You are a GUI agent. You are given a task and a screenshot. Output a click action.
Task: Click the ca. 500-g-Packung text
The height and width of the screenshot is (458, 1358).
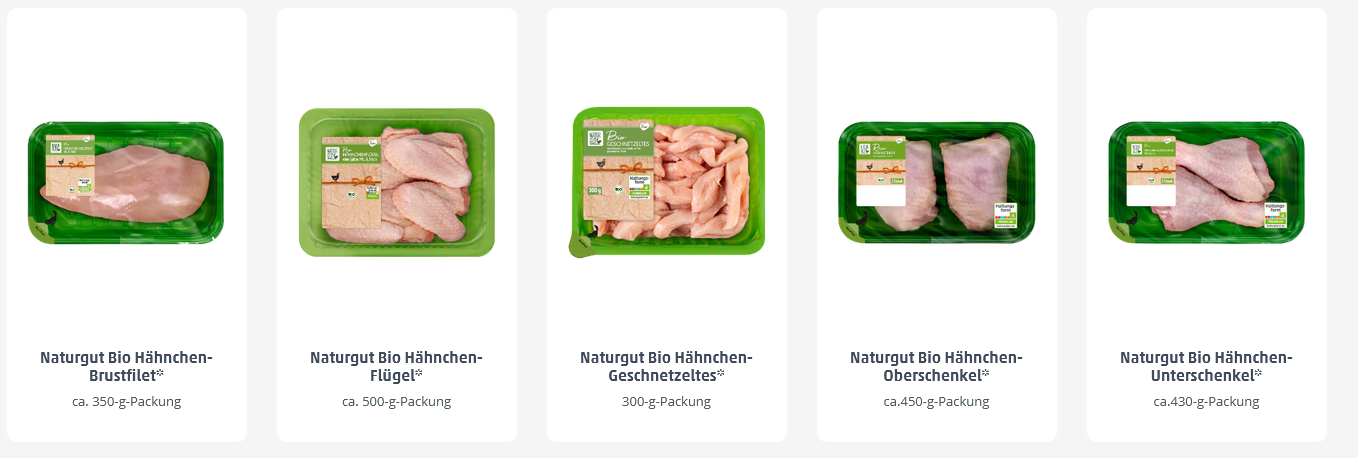[x=397, y=402]
